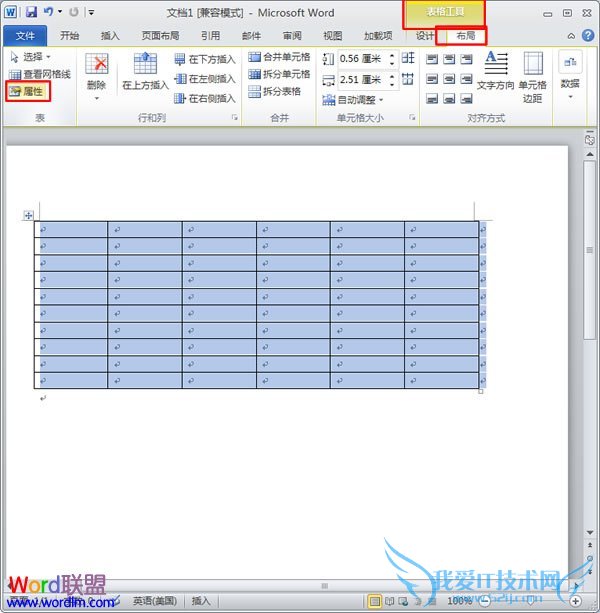Expand the 数据 data group dropdown

570,74
